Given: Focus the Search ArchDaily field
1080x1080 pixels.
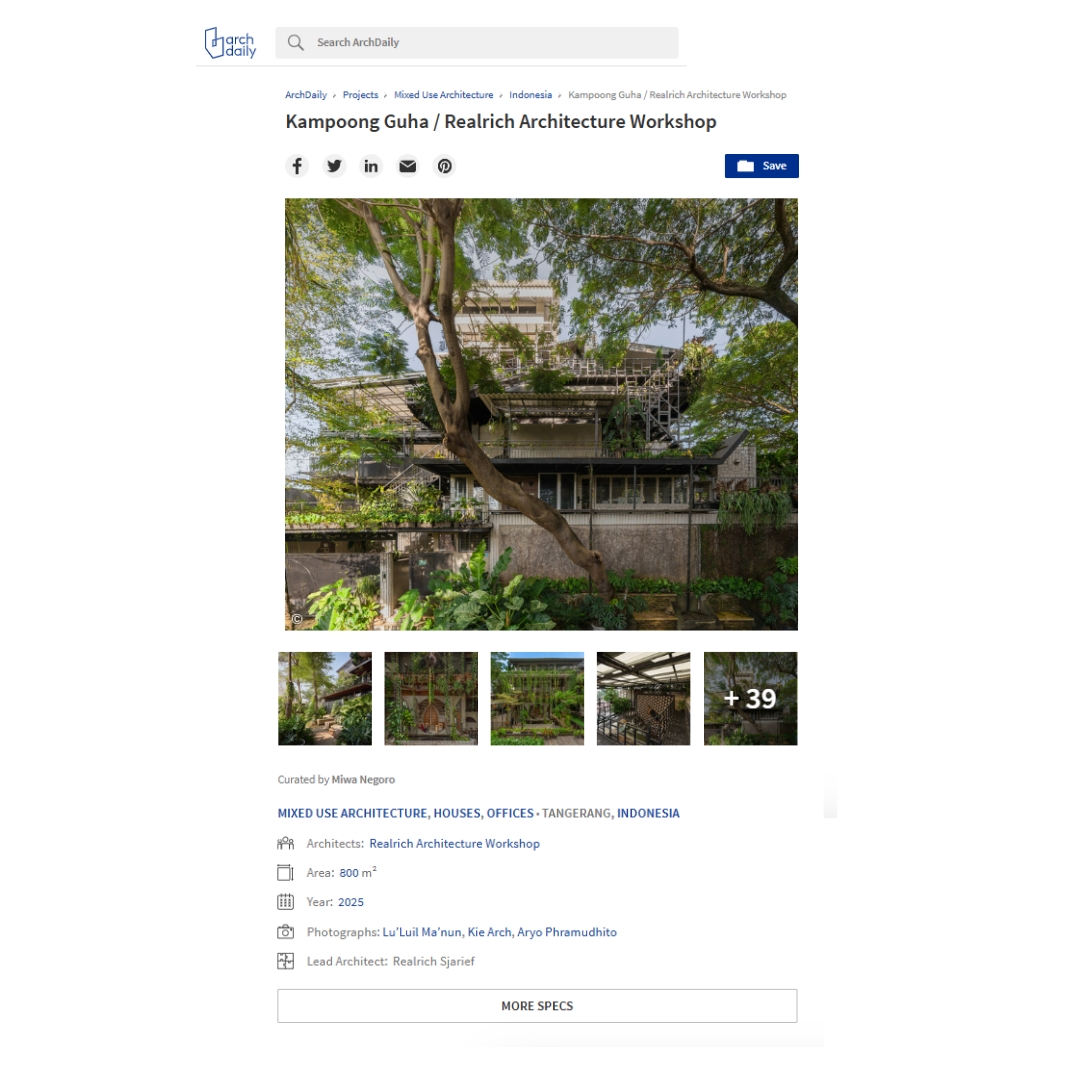Looking at the screenshot, I should coord(477,43).
